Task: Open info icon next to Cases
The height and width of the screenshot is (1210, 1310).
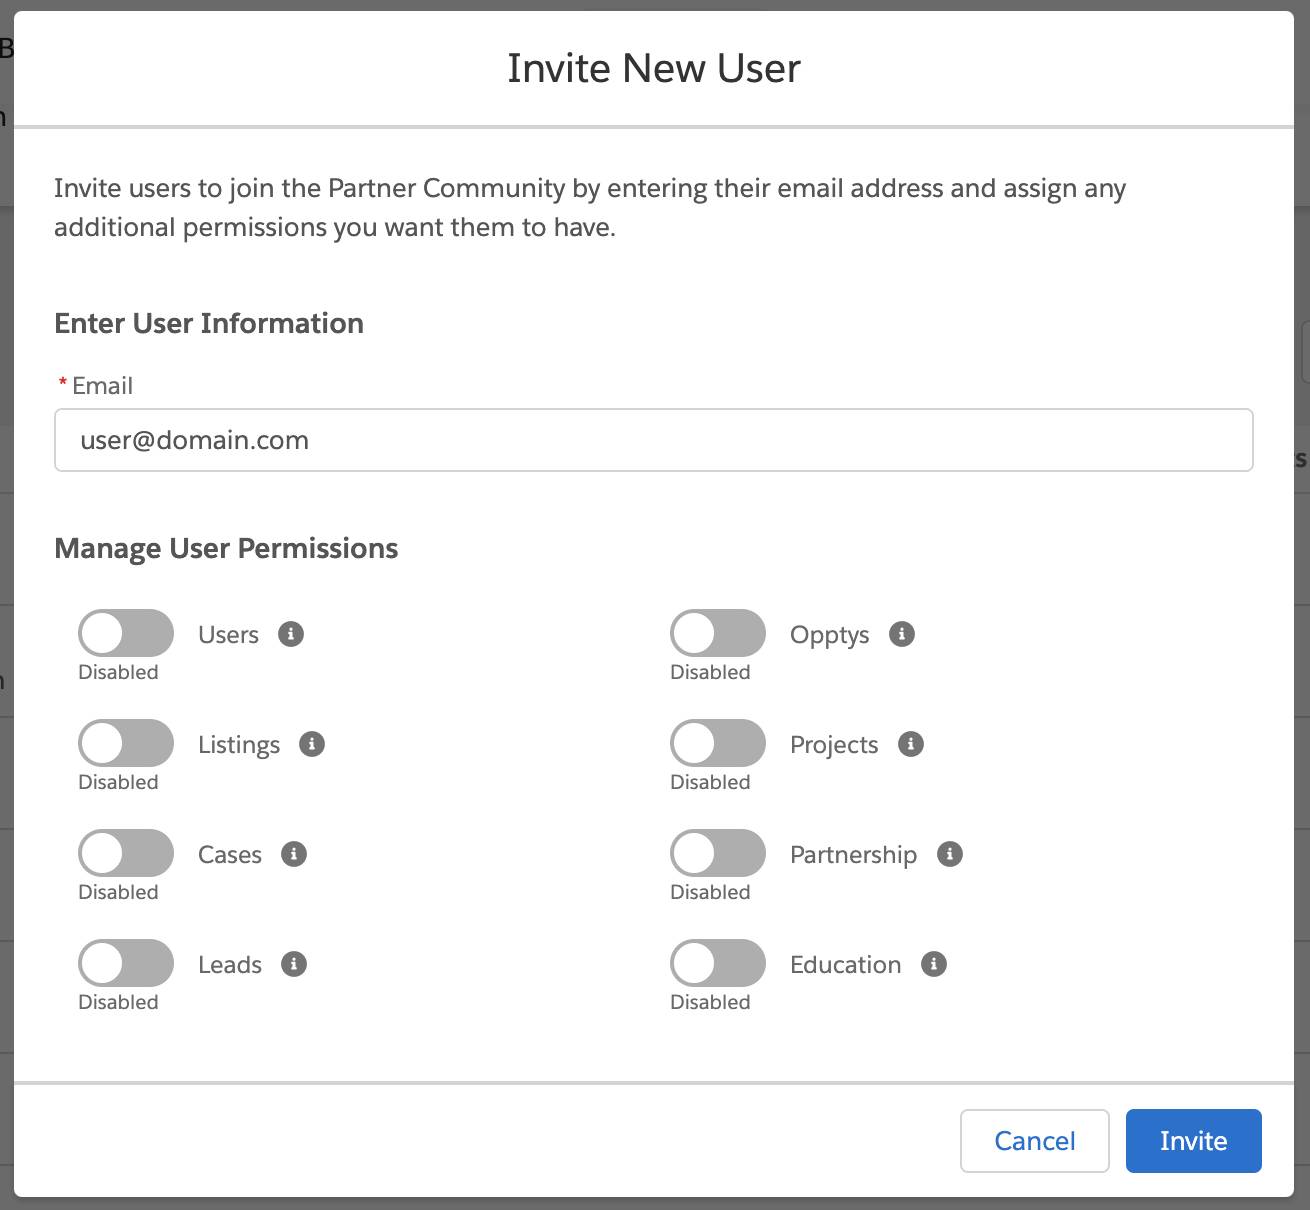Action: point(294,854)
